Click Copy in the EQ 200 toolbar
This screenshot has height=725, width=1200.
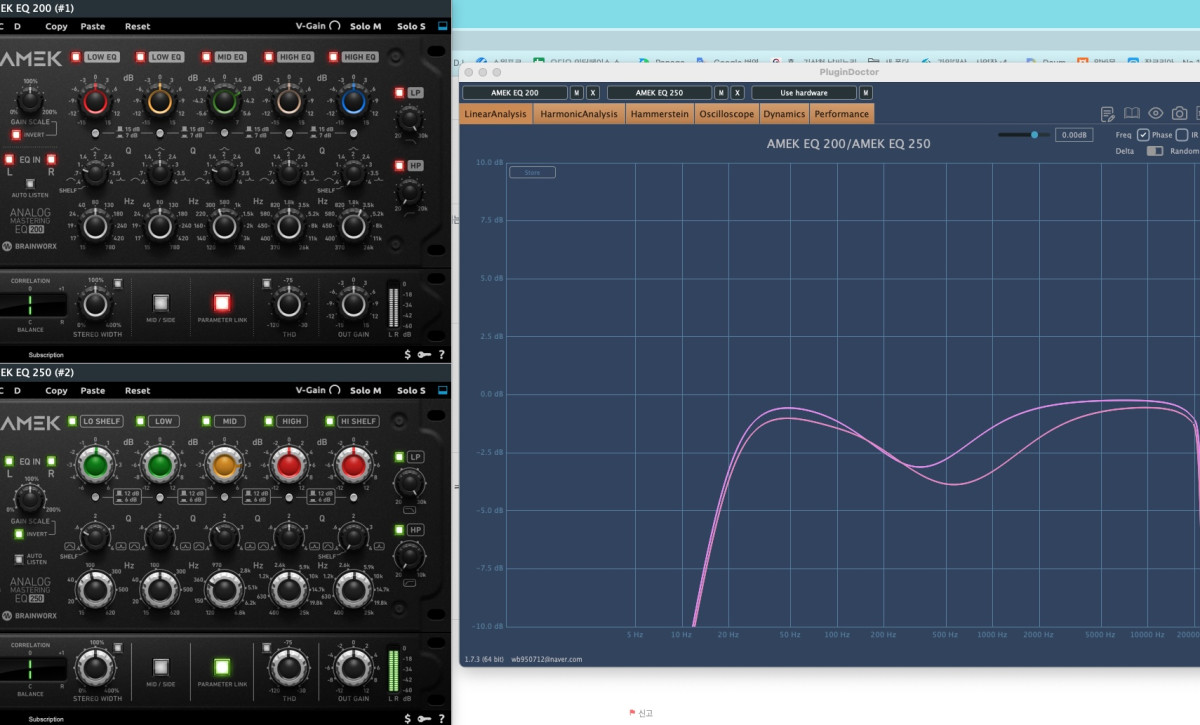point(57,26)
